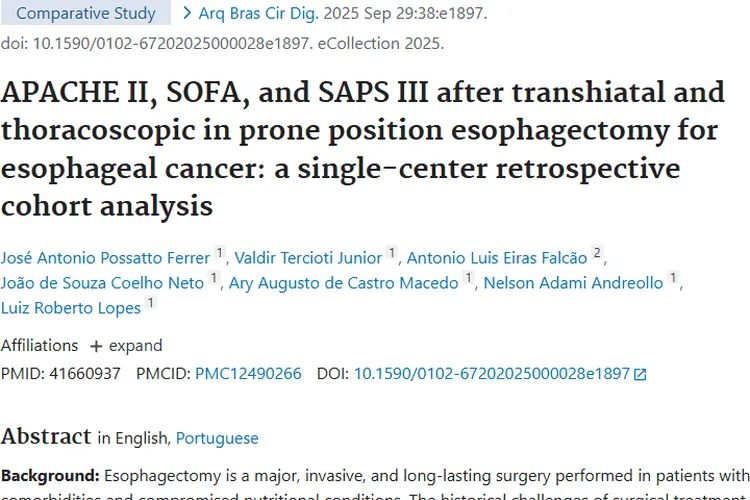Viewport: 750px width, 500px height.
Task: Open the PMC12490266 full-text link
Action: click(x=248, y=374)
